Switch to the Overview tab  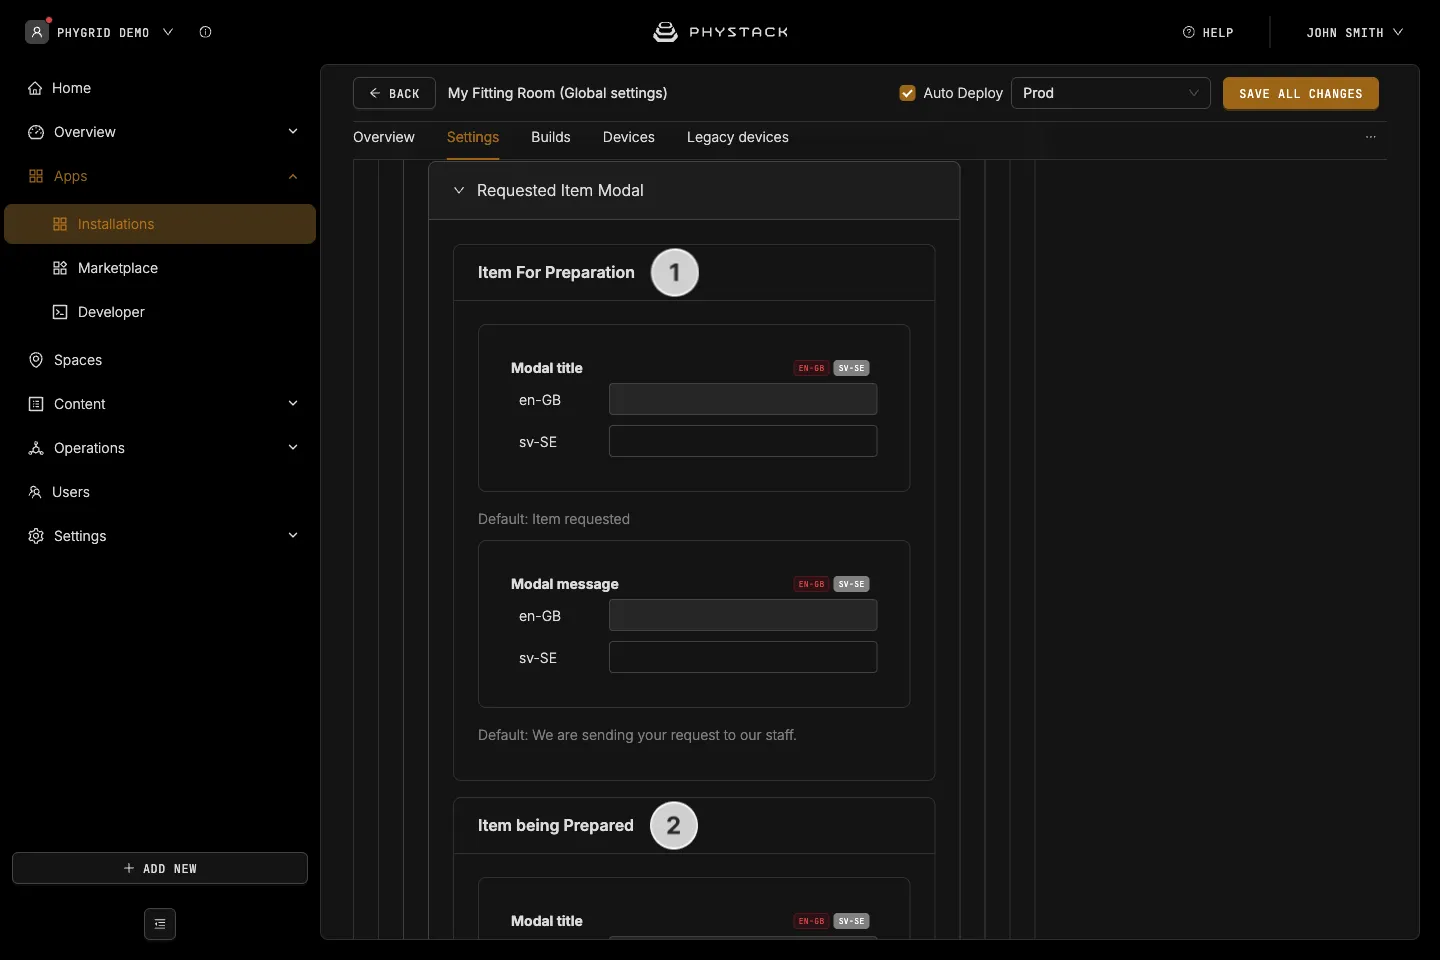tap(384, 137)
